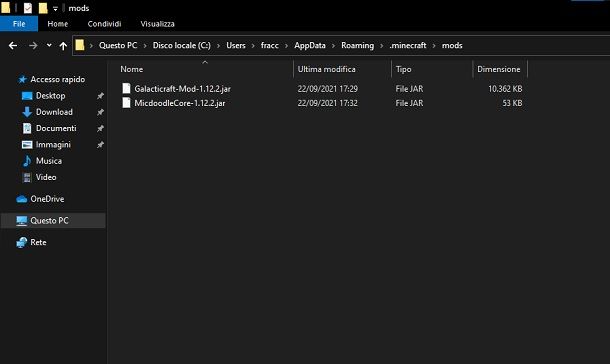Sort files by the Nome column

click(x=131, y=69)
